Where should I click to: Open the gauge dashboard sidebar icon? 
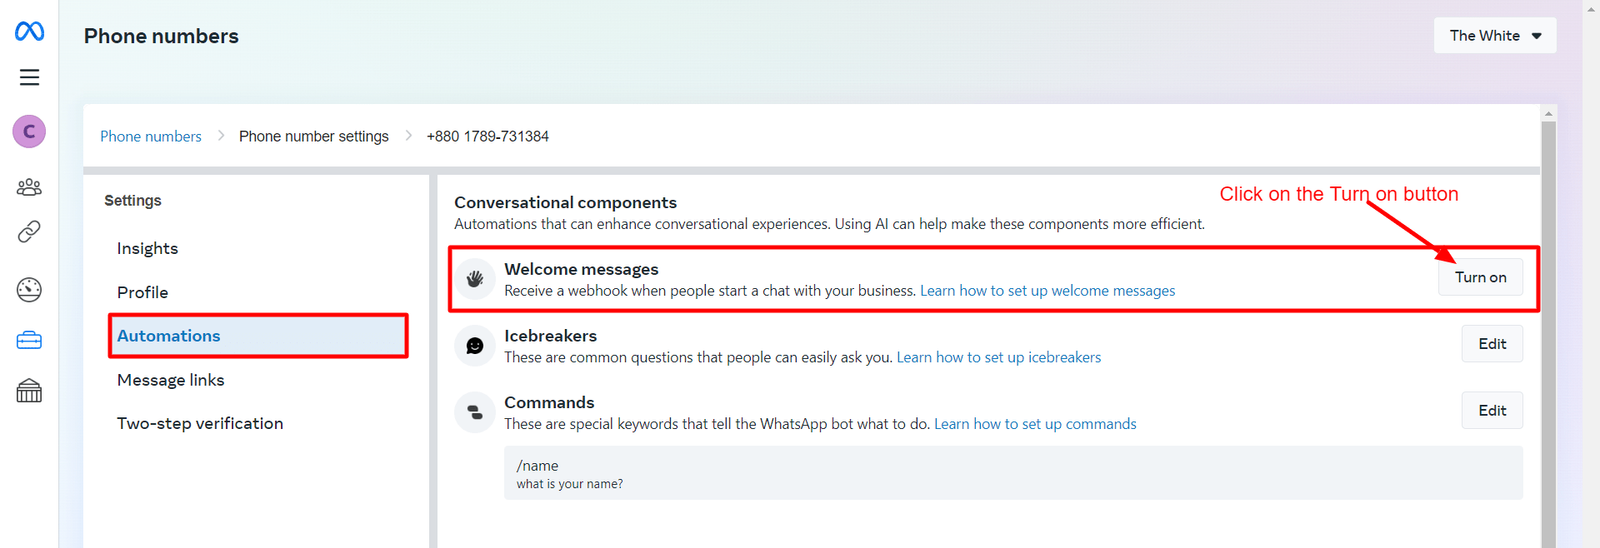tap(29, 290)
